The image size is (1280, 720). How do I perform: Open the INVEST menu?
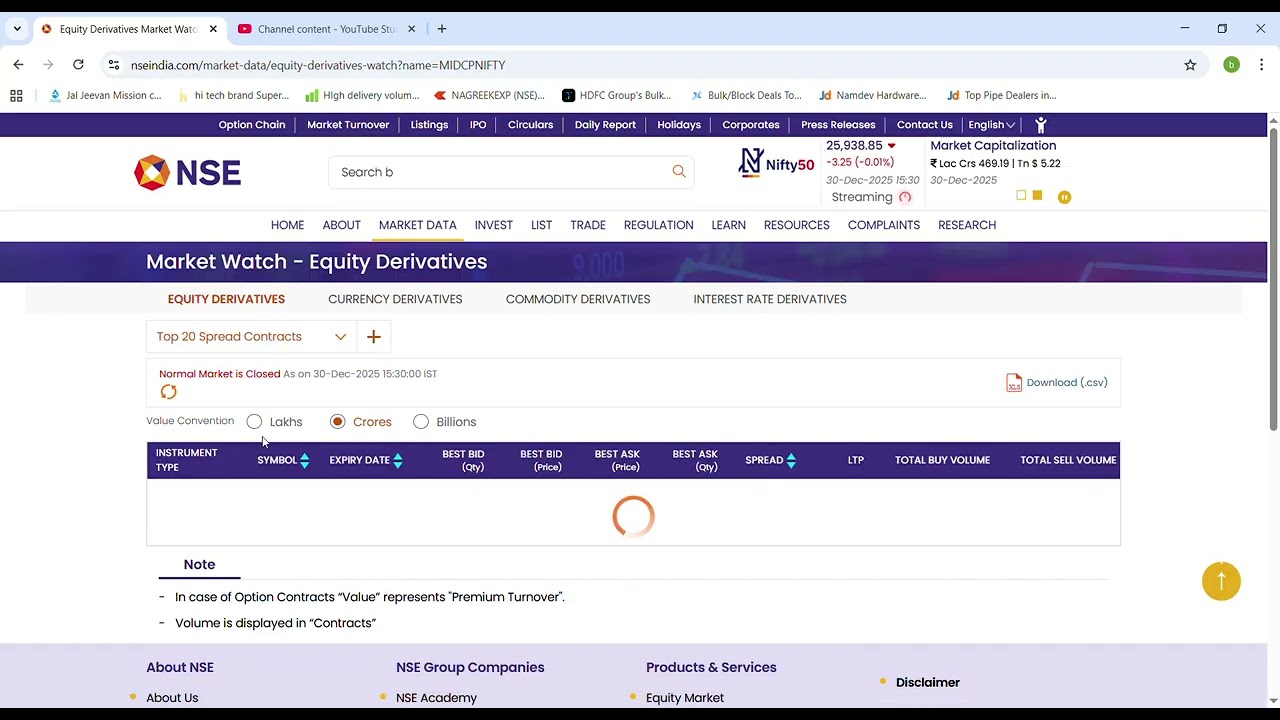point(494,225)
